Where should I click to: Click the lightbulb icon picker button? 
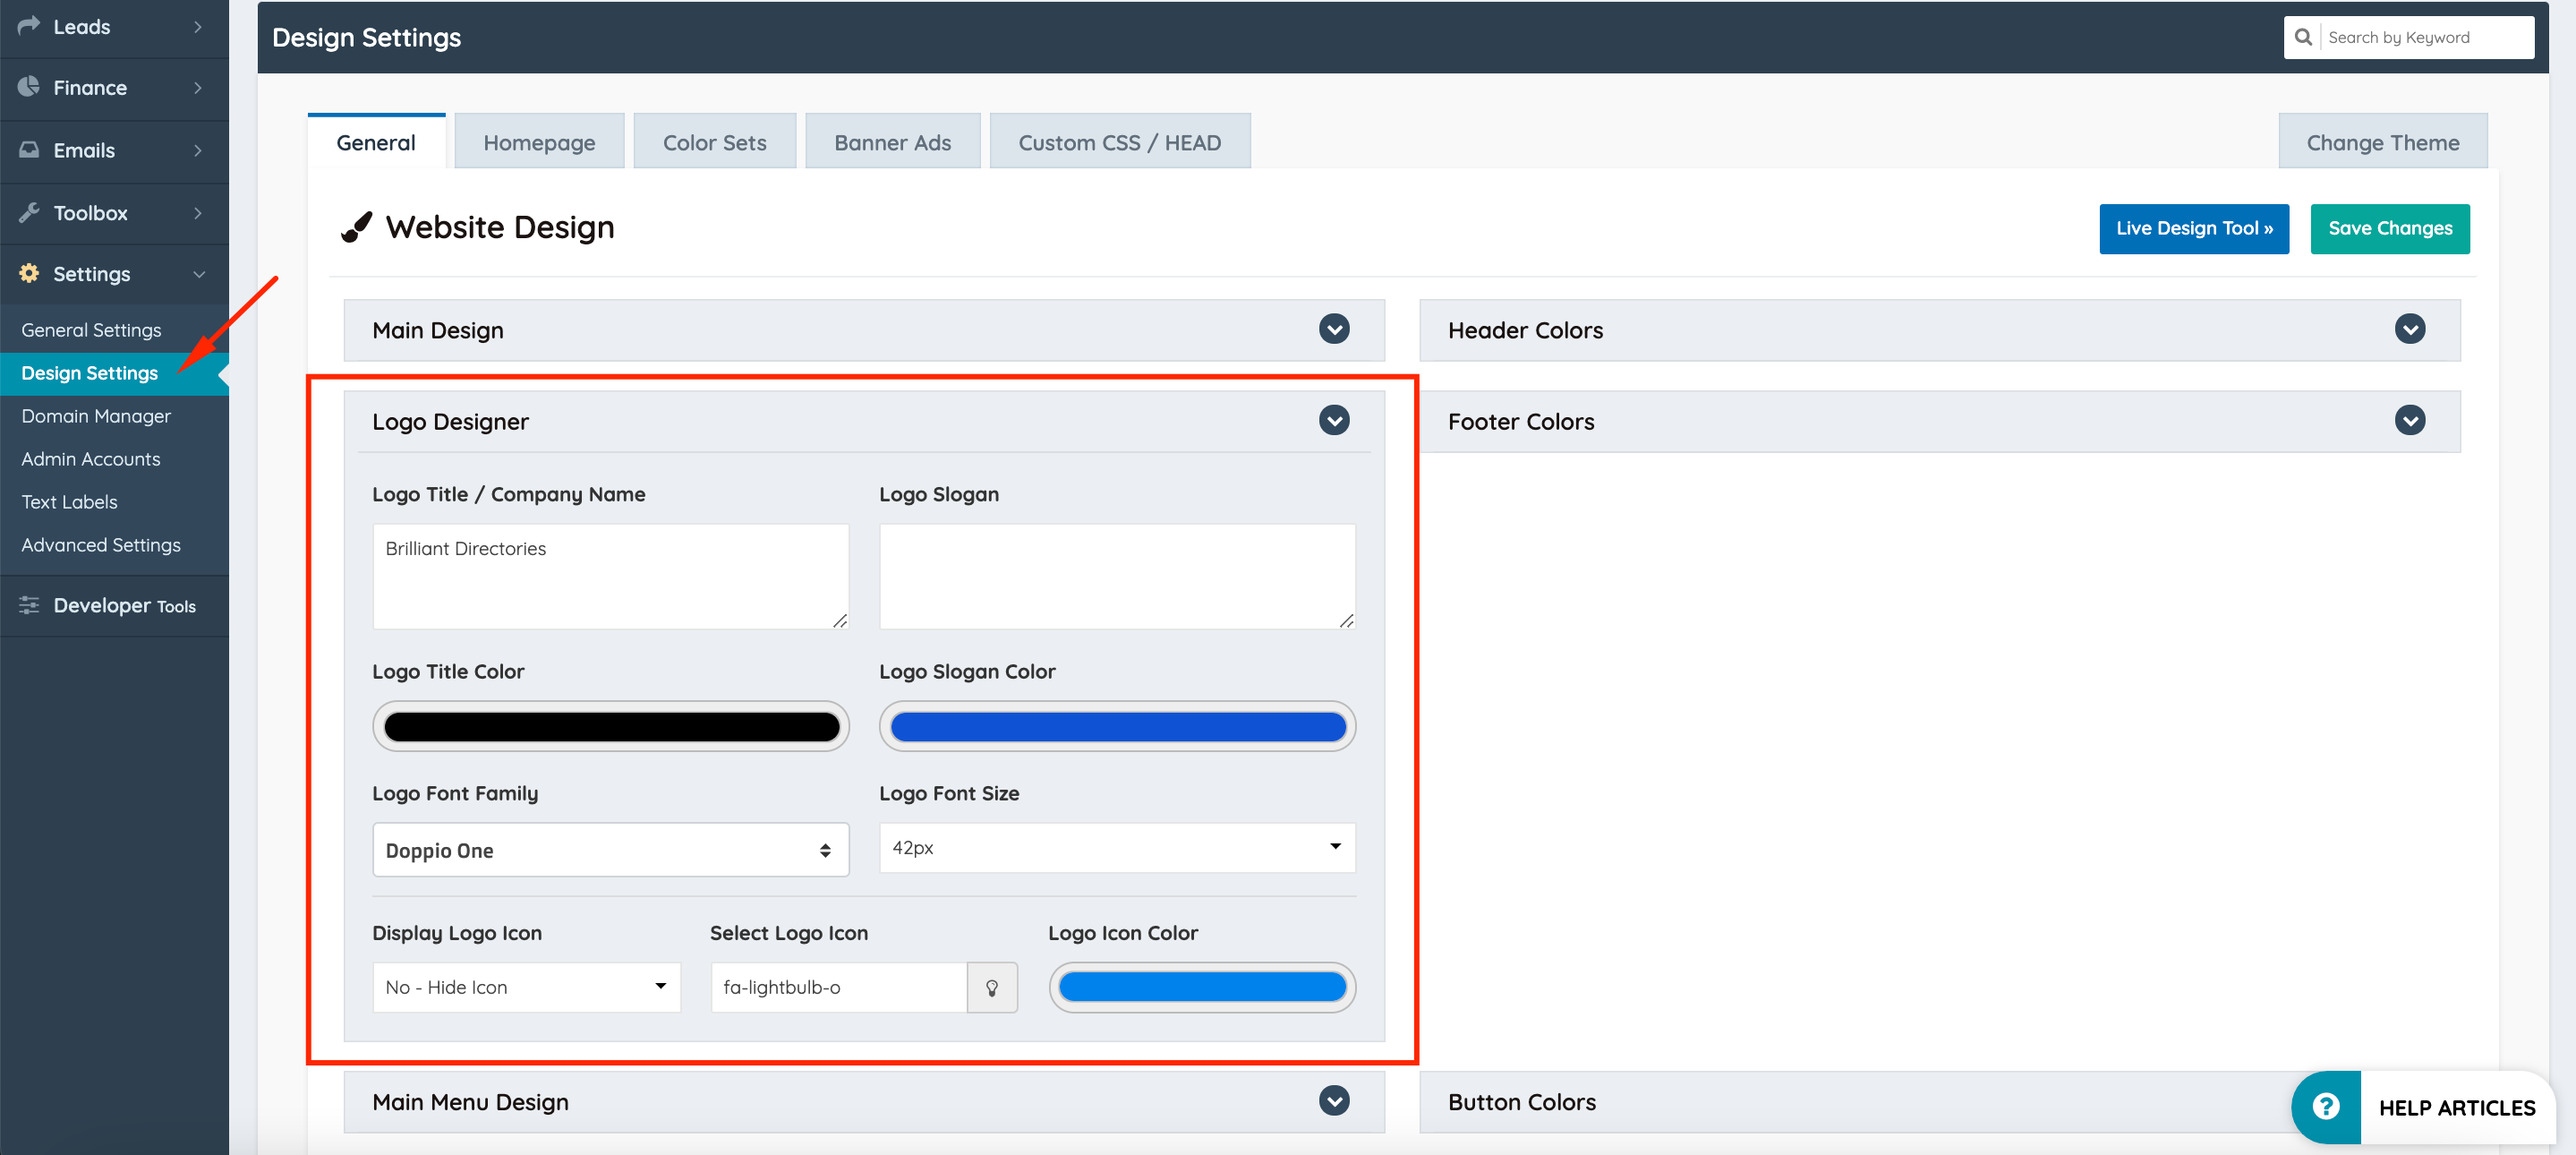click(x=991, y=987)
